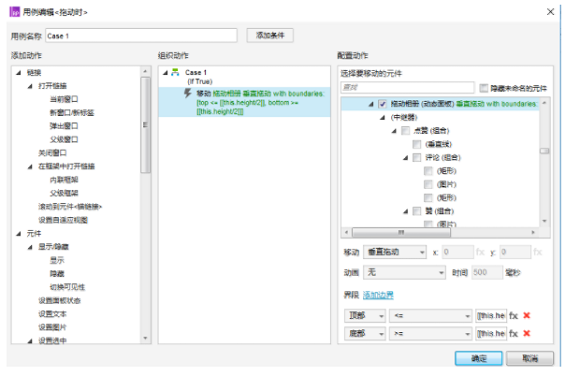
Task: Delete the 顶部 boundary with red X
Action: [x=526, y=316]
